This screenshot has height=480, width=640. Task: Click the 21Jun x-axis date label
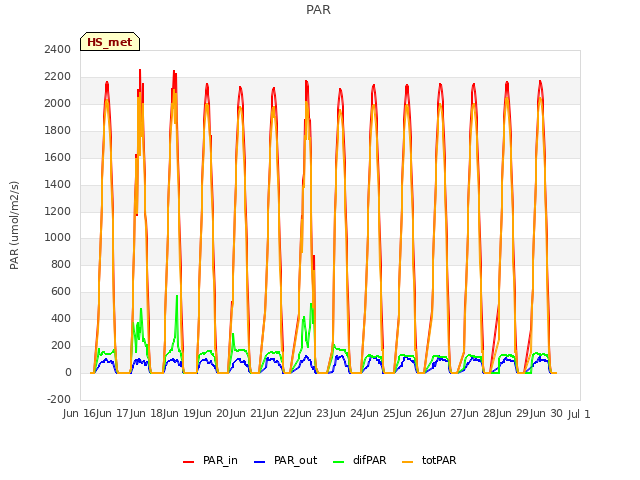click(x=264, y=414)
